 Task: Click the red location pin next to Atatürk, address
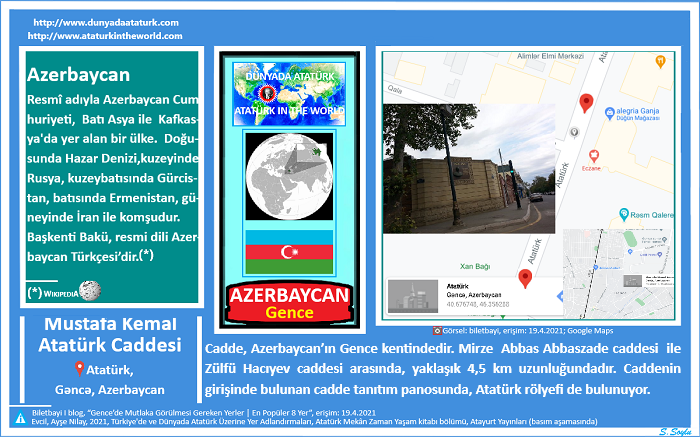pyautogui.click(x=79, y=369)
